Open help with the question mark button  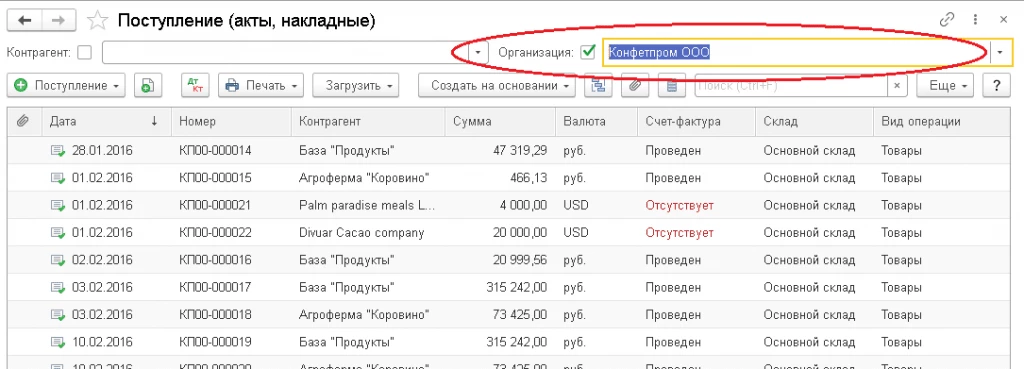tap(997, 86)
